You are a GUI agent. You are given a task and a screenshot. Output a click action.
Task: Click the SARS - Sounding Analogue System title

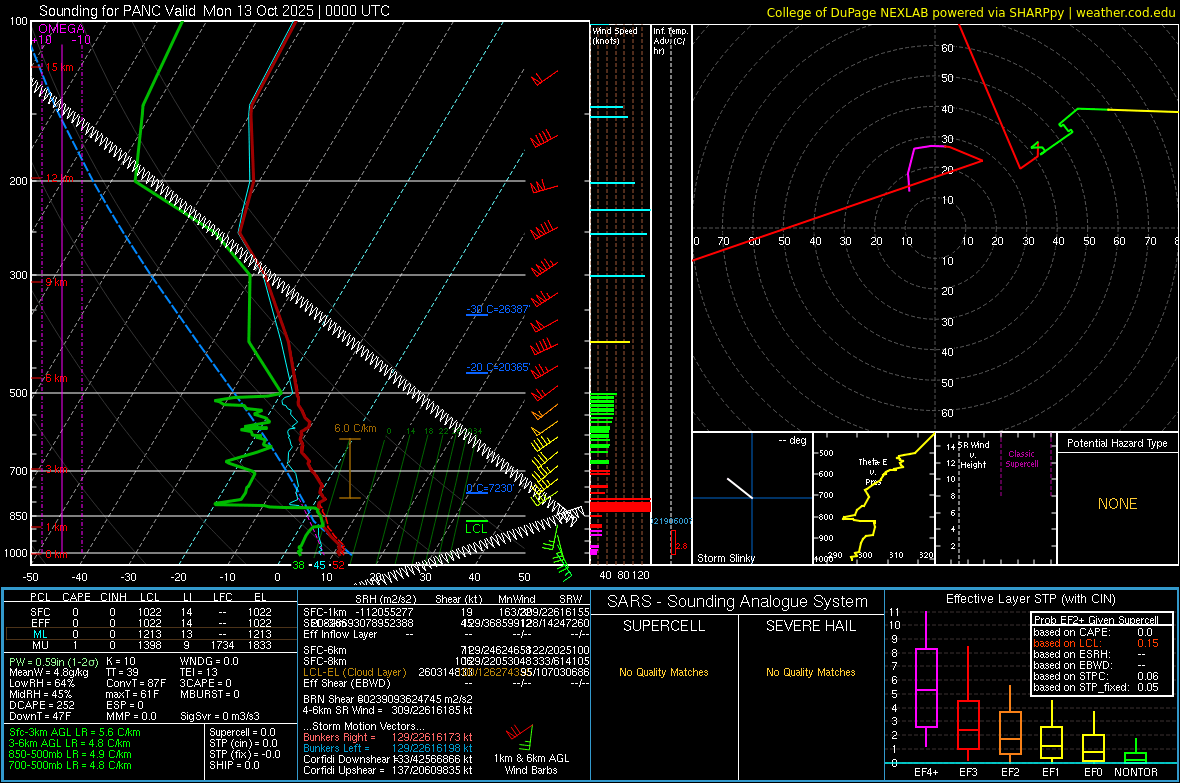click(737, 602)
